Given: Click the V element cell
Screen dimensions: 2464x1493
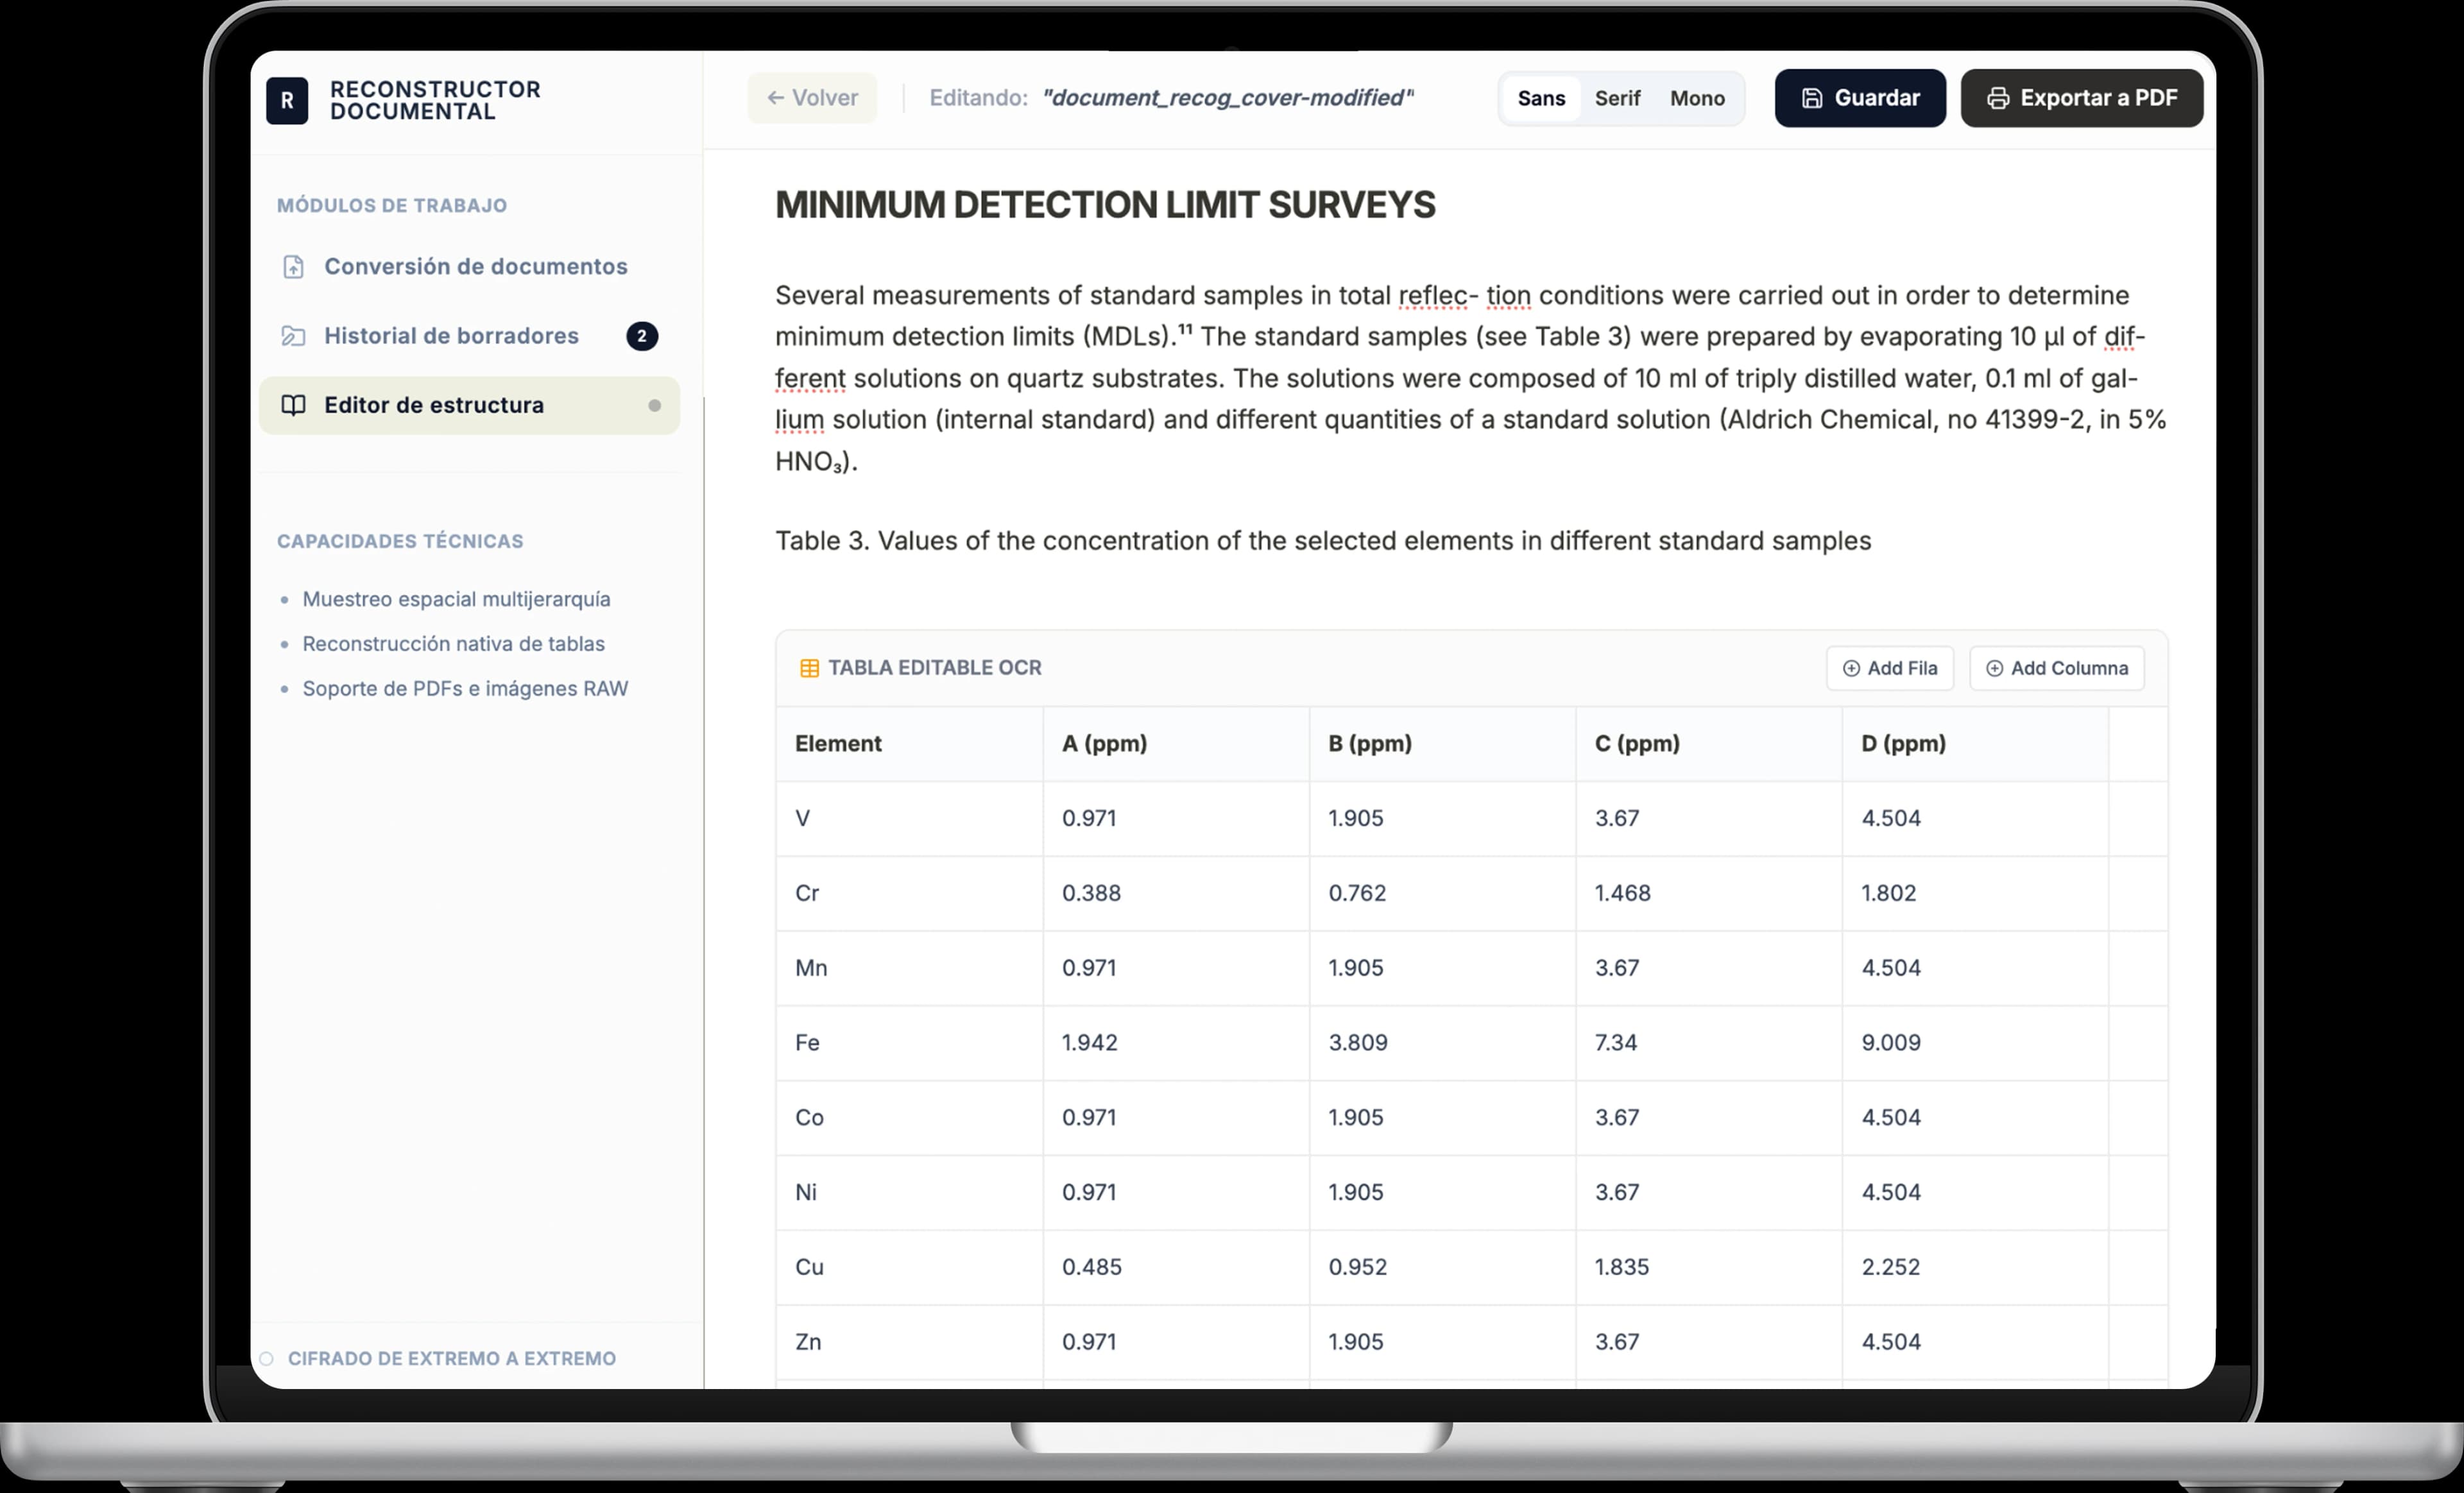Looking at the screenshot, I should point(909,819).
